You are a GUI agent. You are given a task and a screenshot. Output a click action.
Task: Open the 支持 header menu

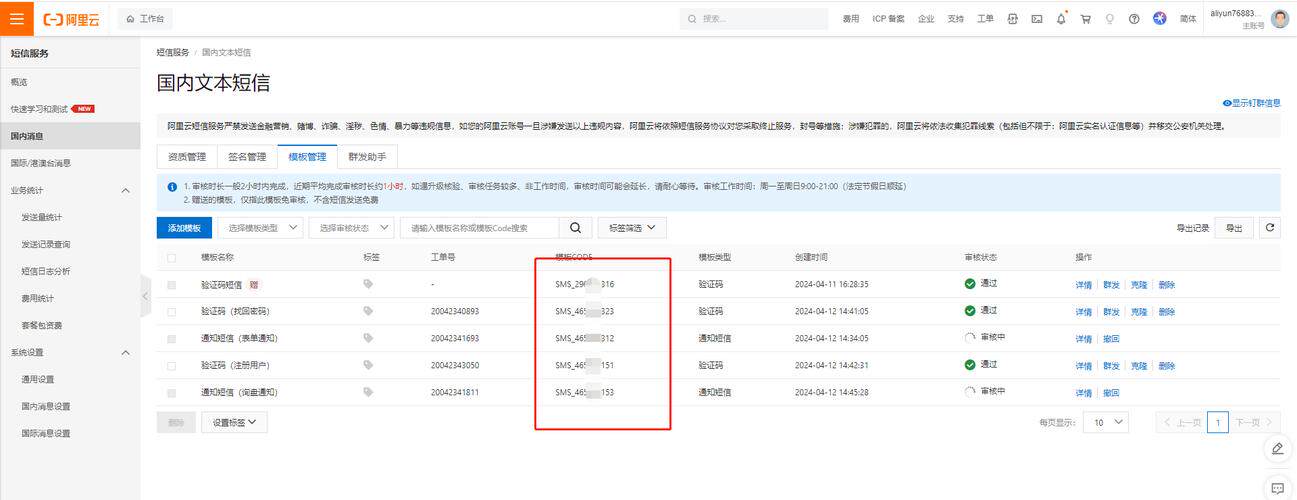[956, 19]
